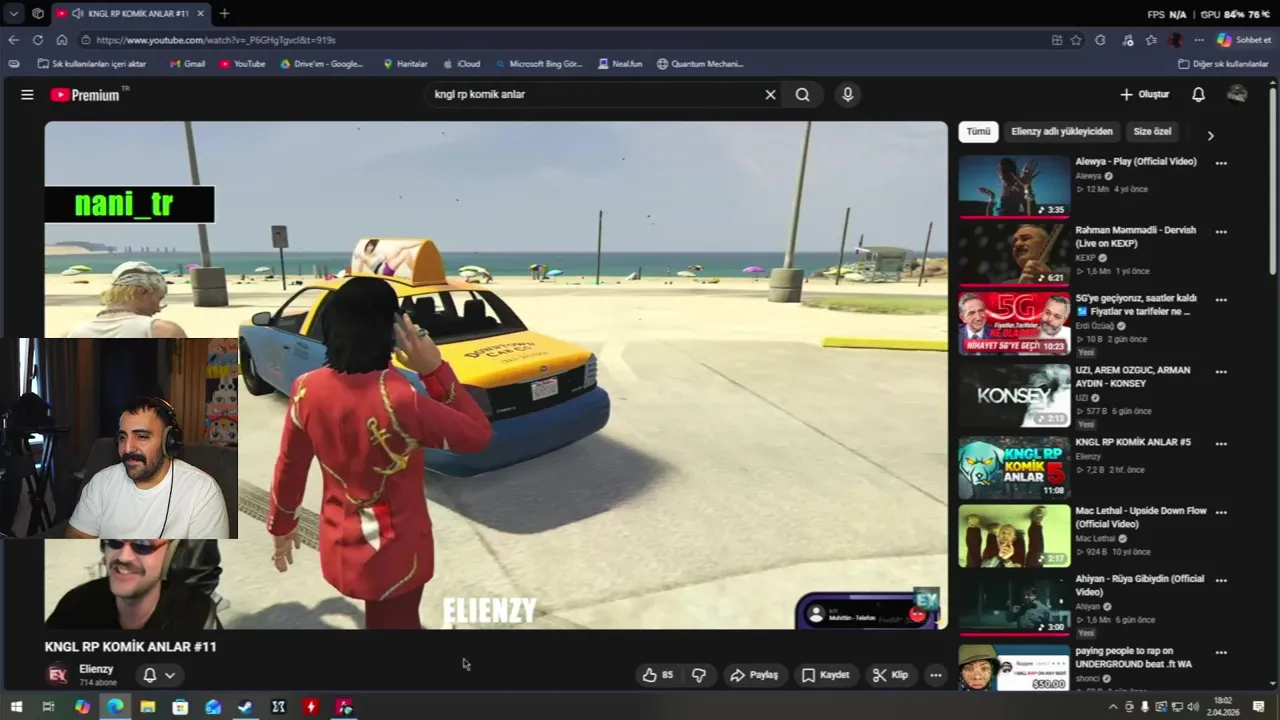Run search with the magnifier button
The image size is (1280, 720).
802,95
